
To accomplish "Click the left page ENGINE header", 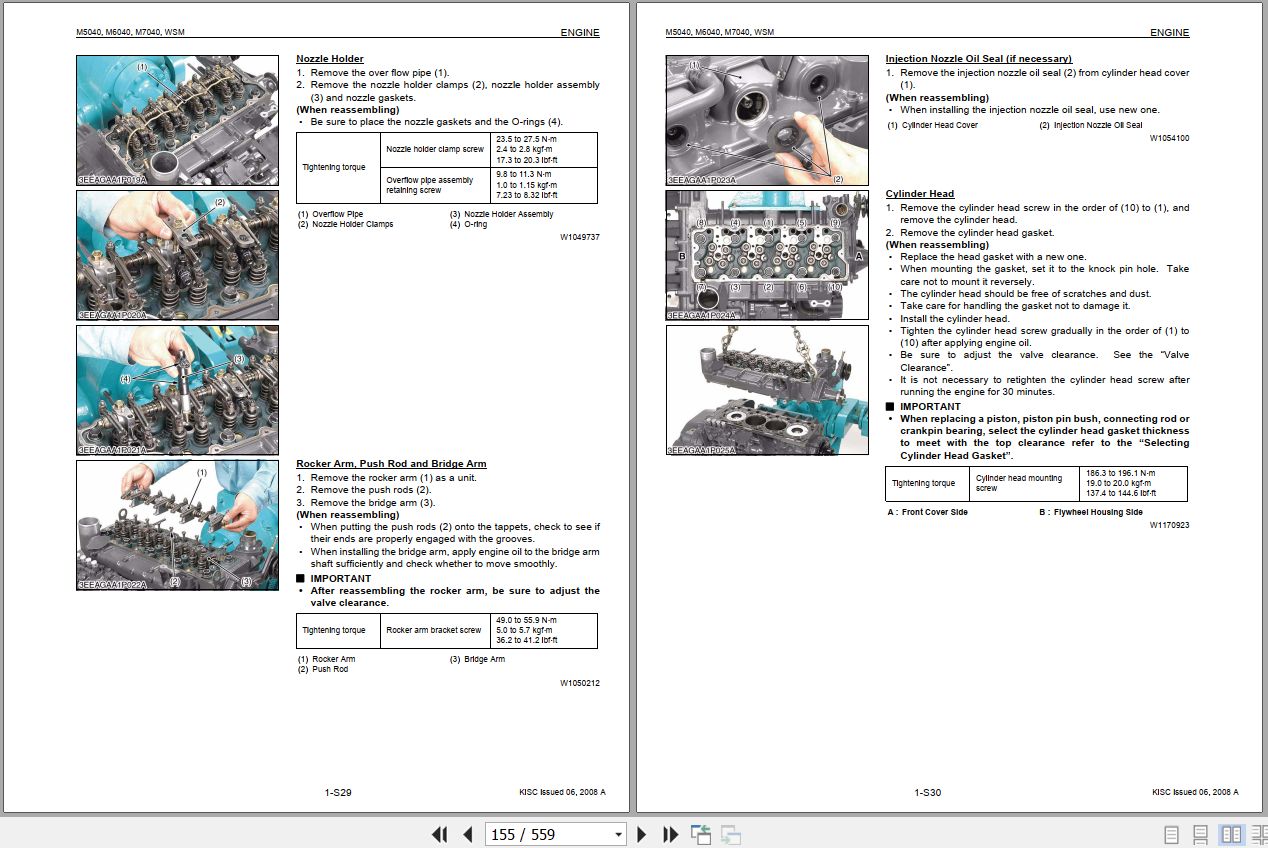I will coord(580,32).
